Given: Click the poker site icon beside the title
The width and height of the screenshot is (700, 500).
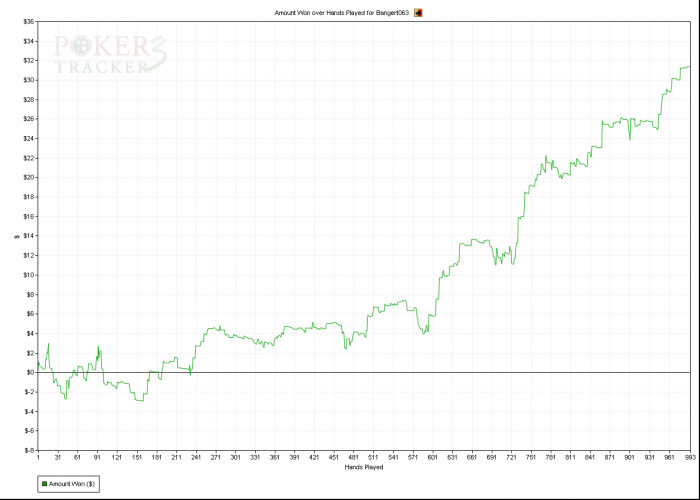Looking at the screenshot, I should pos(418,13).
